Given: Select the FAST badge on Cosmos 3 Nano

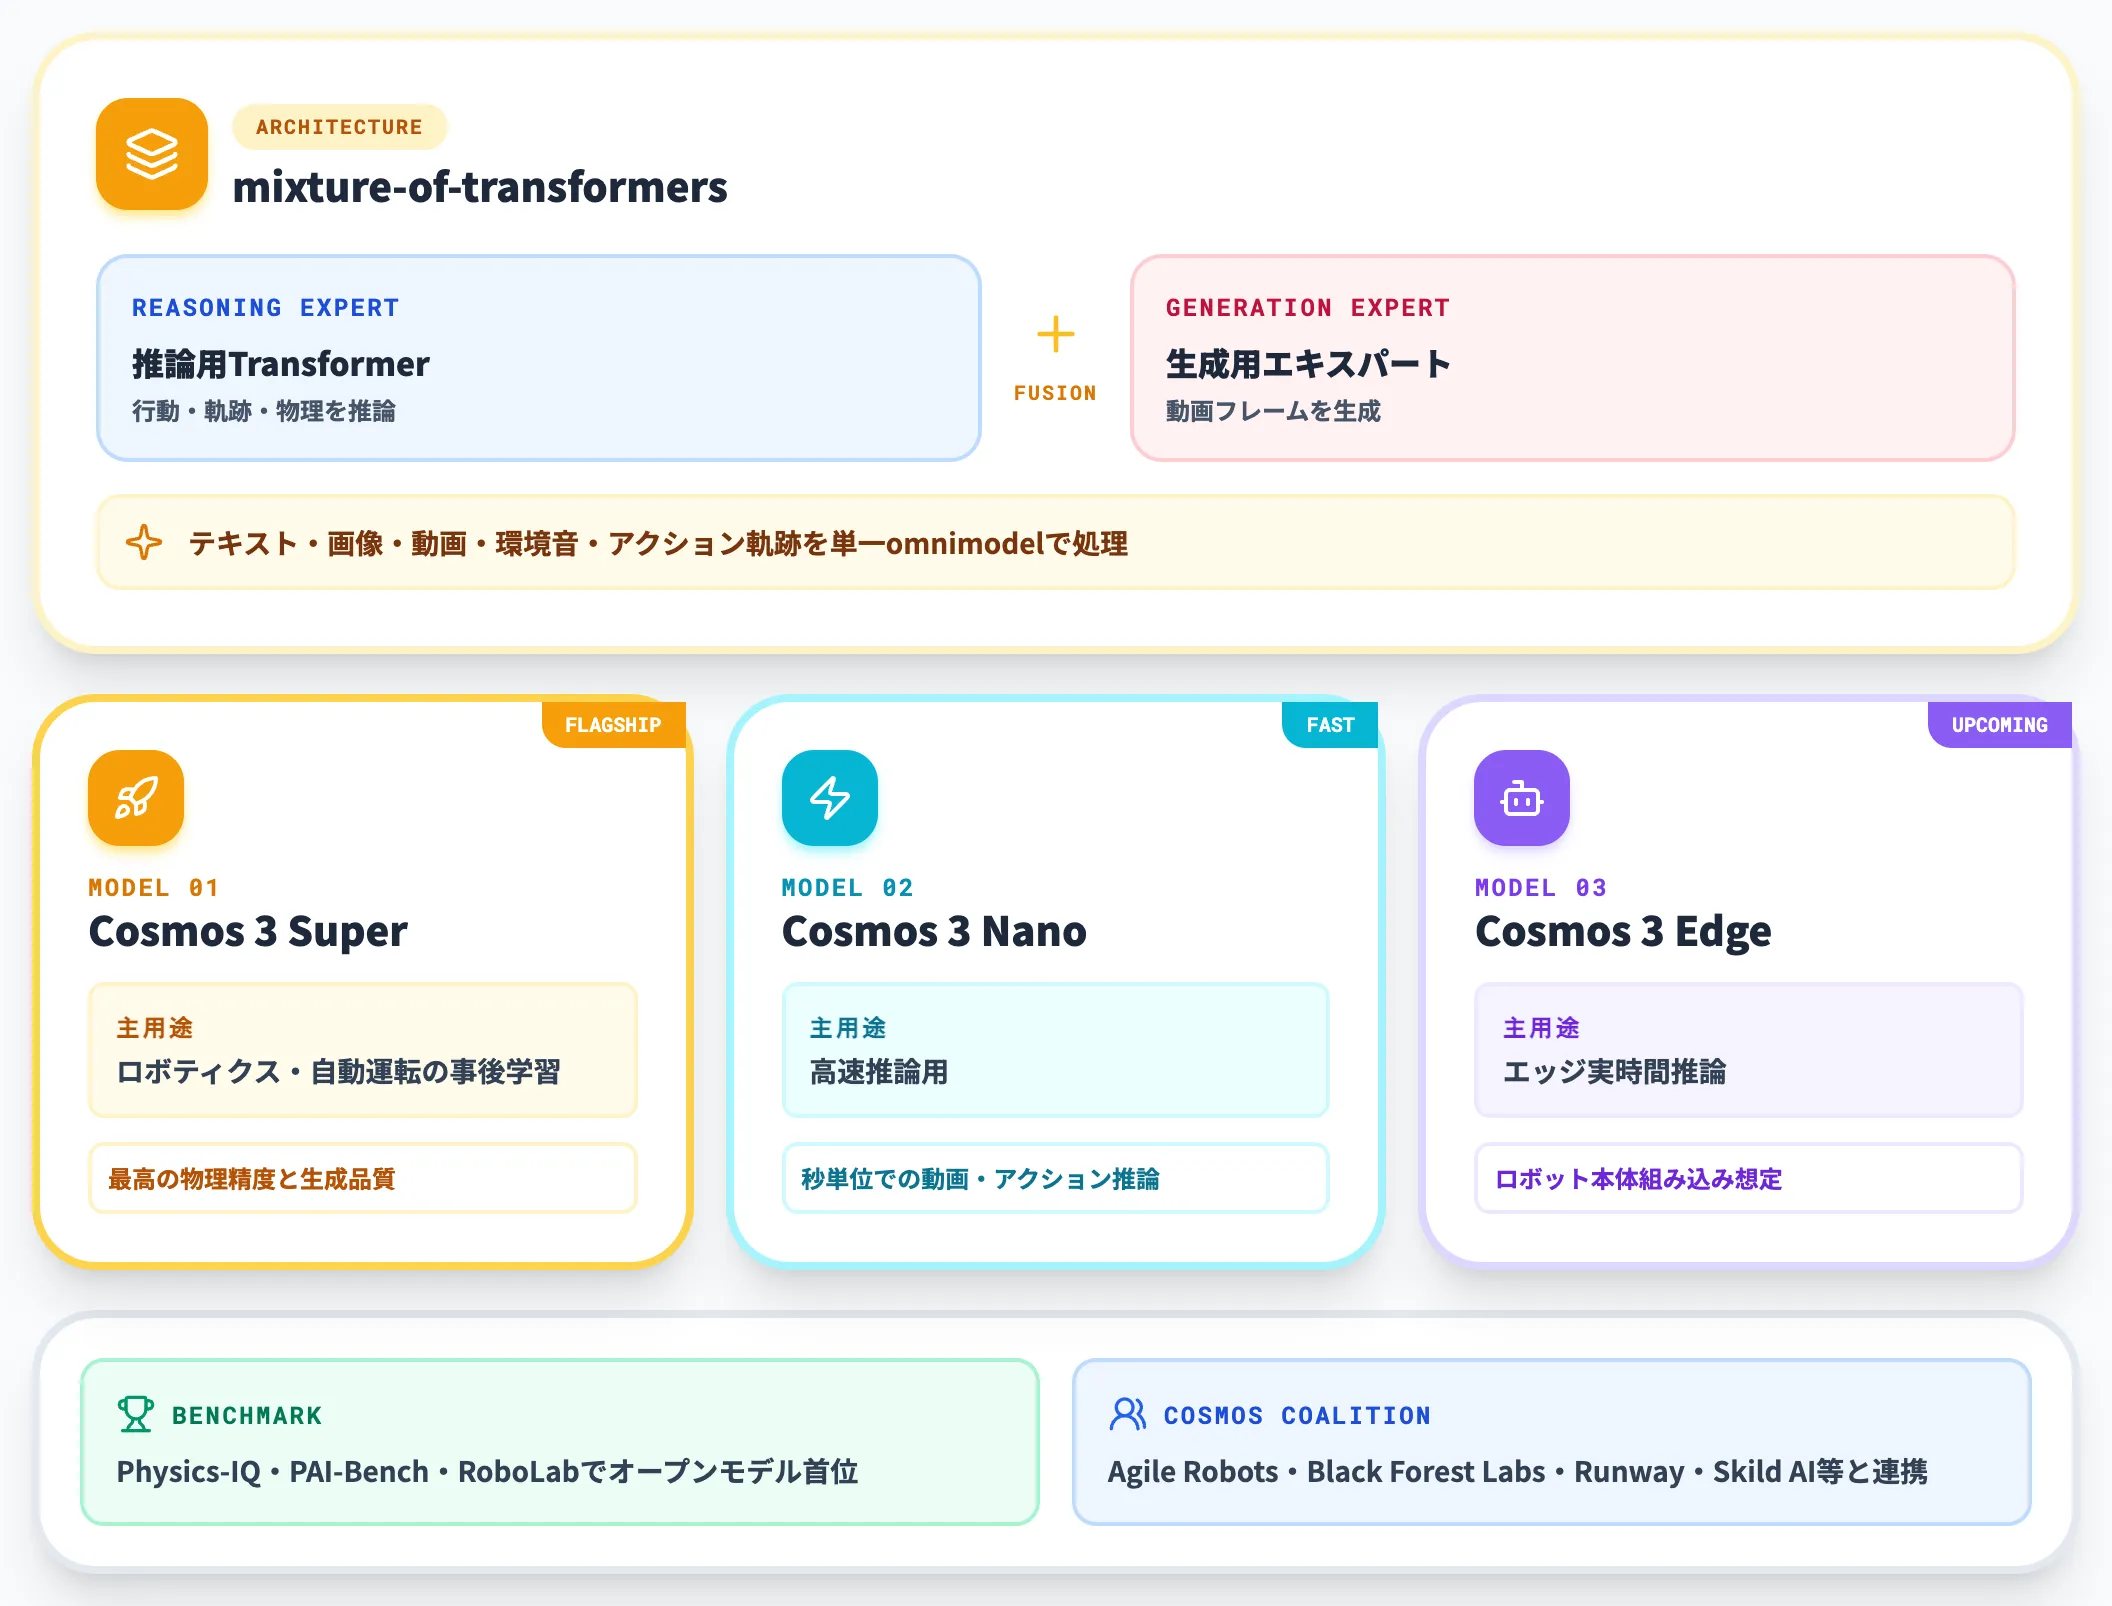Looking at the screenshot, I should 1330,725.
